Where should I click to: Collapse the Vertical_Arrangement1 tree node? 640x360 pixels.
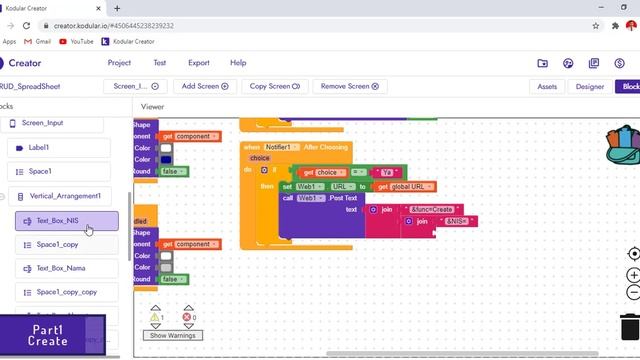pyautogui.click(x=2, y=197)
